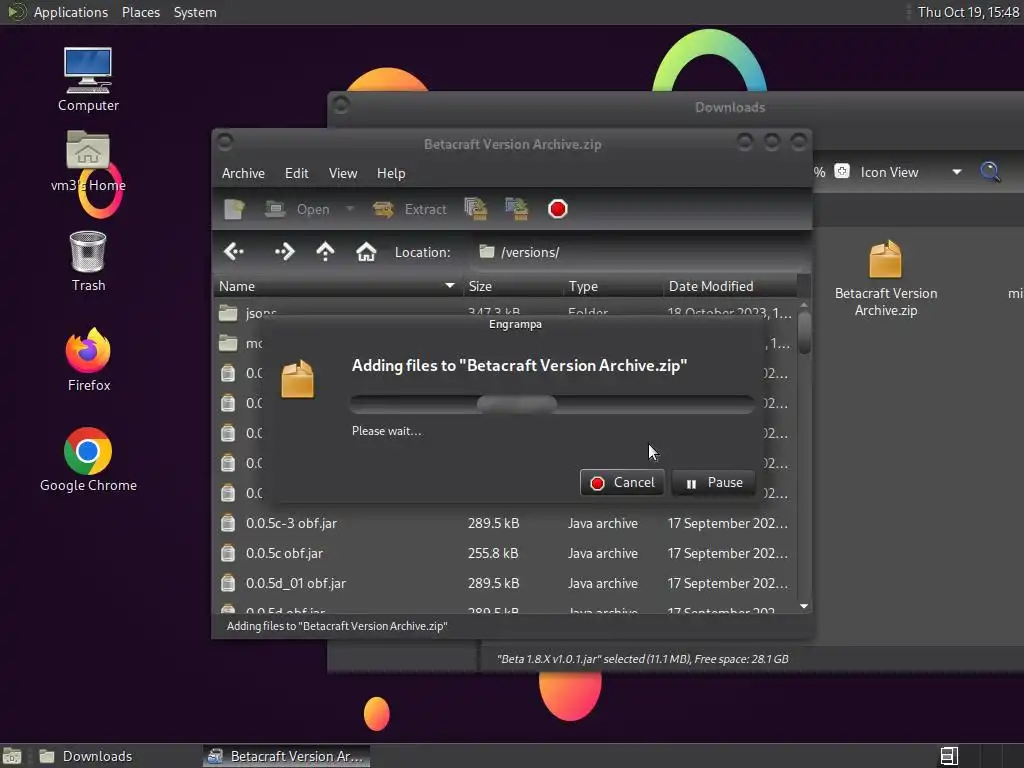Open the Trash desktop icon

coord(88,261)
